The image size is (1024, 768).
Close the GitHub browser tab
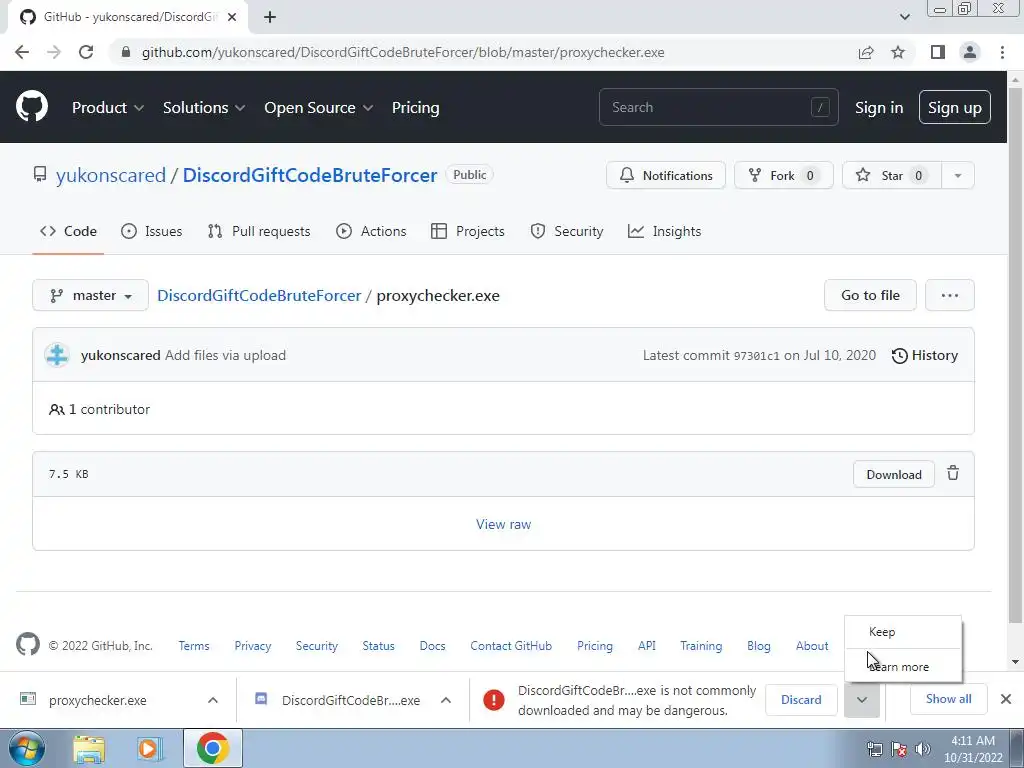point(232,17)
